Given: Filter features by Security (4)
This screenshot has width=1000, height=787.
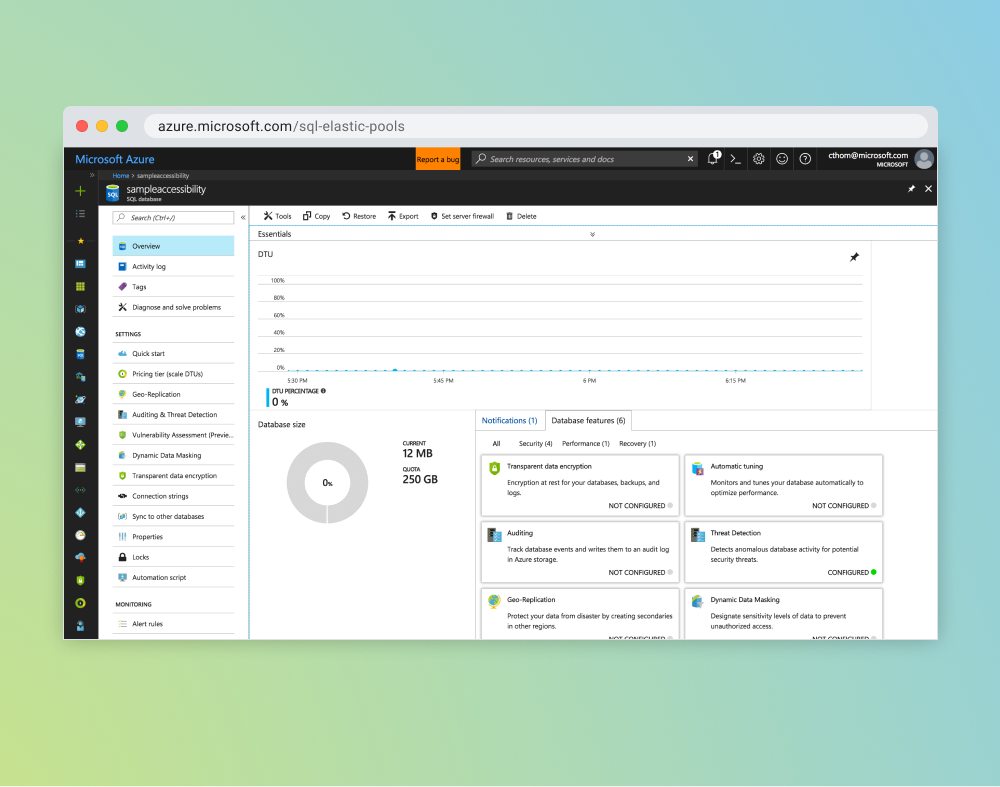Looking at the screenshot, I should tap(535, 443).
